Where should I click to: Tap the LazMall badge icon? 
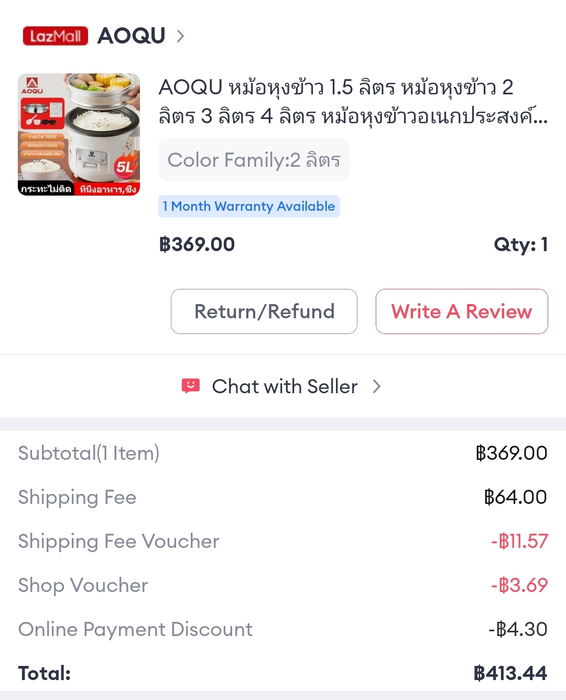[55, 36]
